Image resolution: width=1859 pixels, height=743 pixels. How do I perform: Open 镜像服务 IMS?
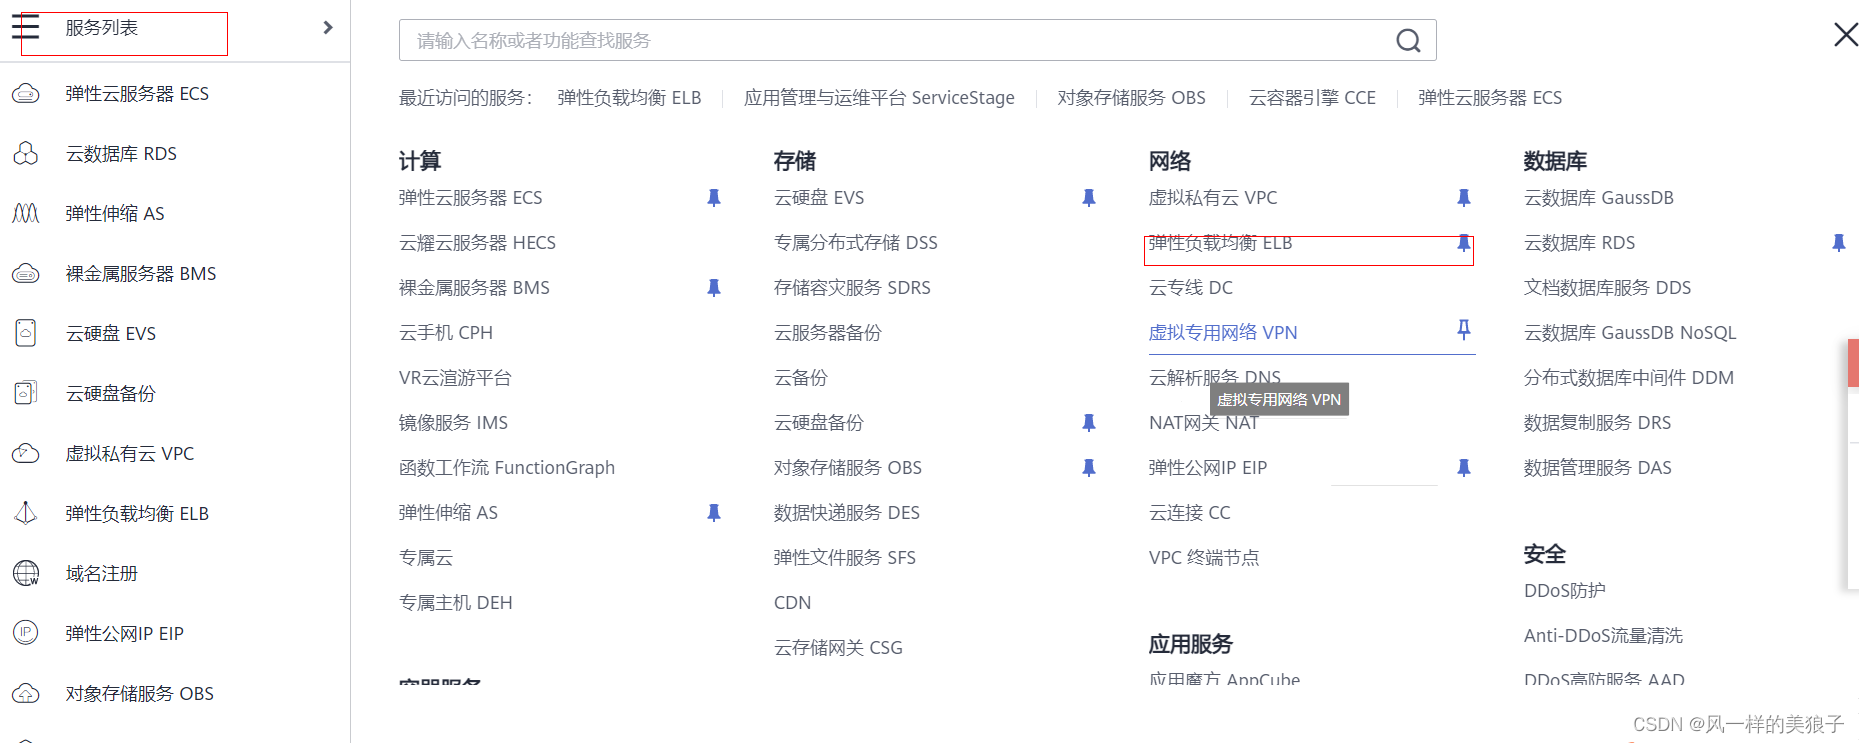pos(453,423)
